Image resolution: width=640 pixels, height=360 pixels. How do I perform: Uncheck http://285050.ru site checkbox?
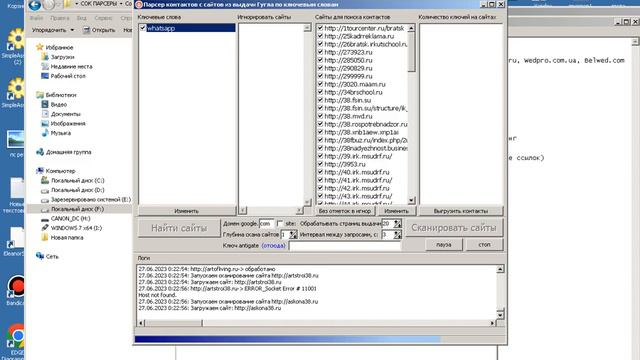coord(320,60)
